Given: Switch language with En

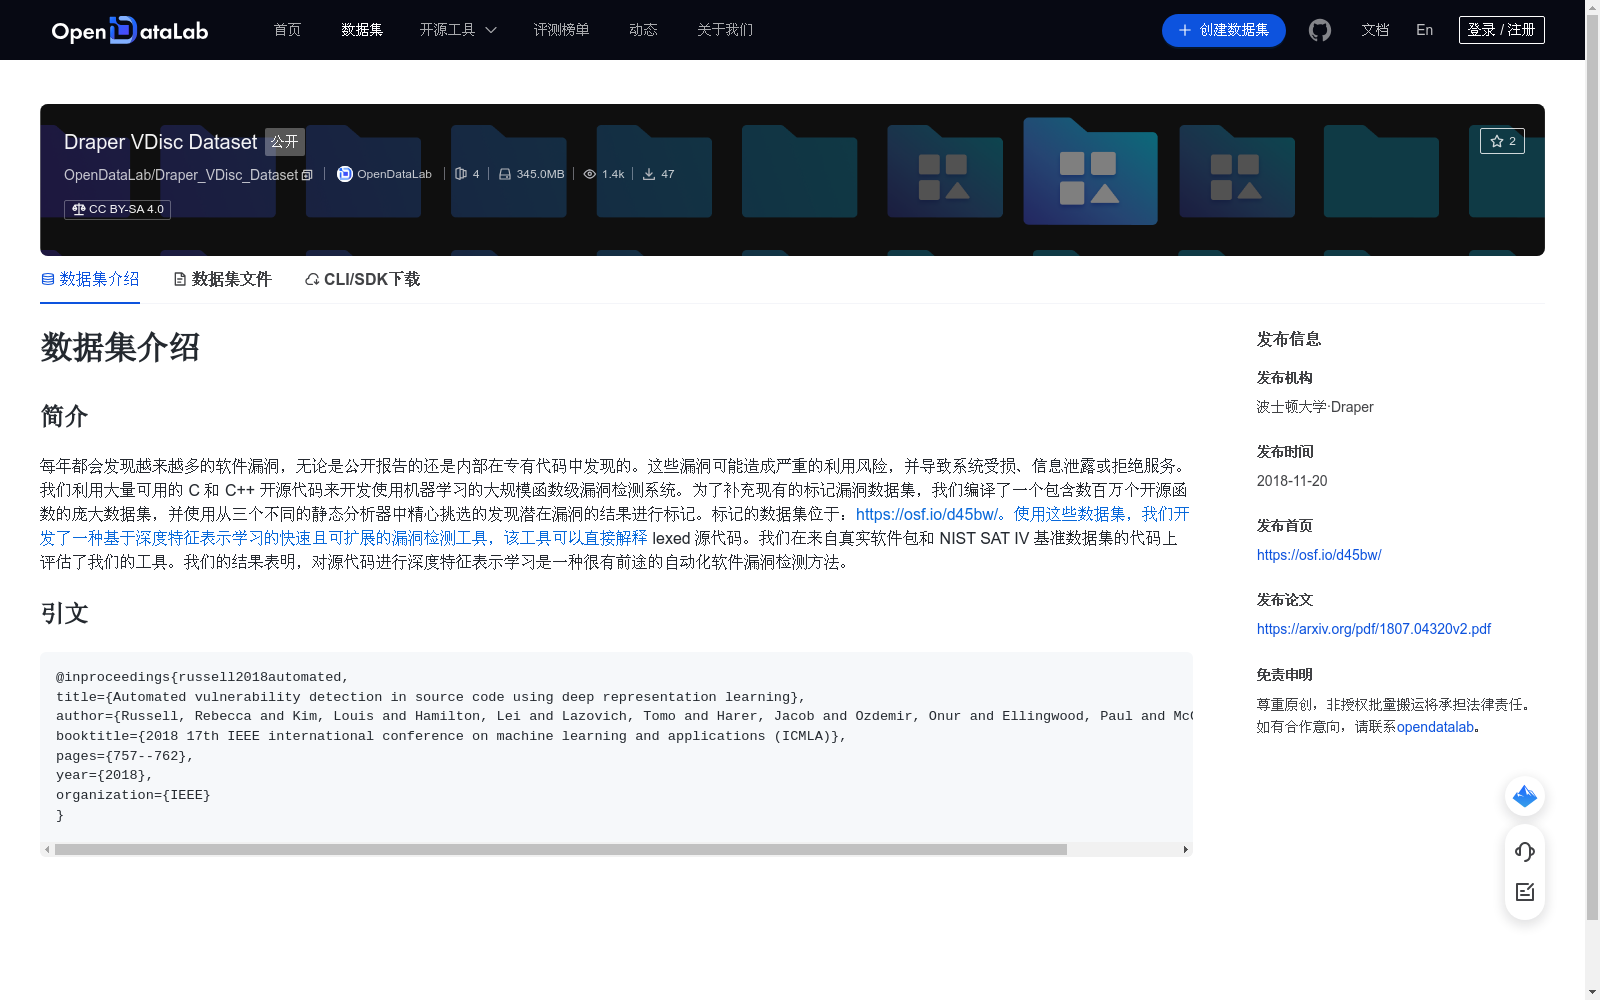Looking at the screenshot, I should coord(1424,30).
